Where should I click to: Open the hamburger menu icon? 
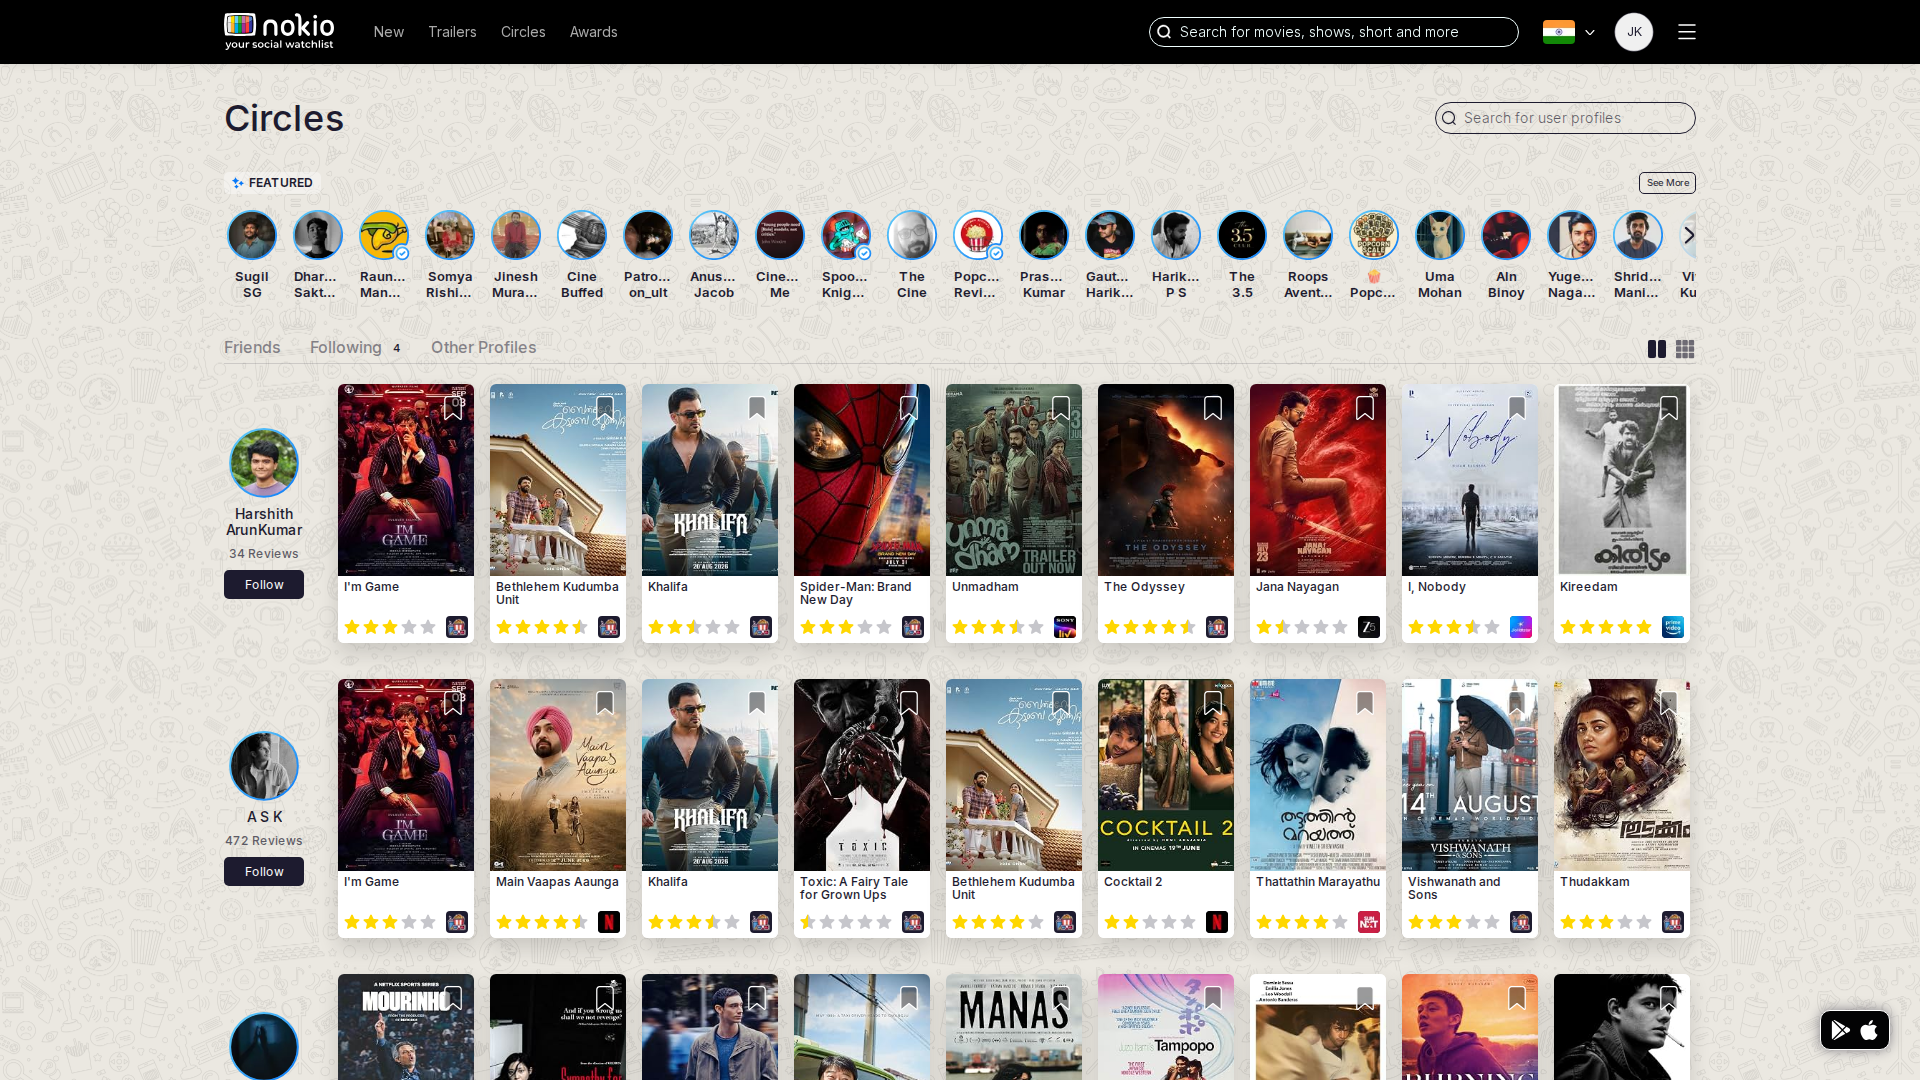click(1687, 32)
